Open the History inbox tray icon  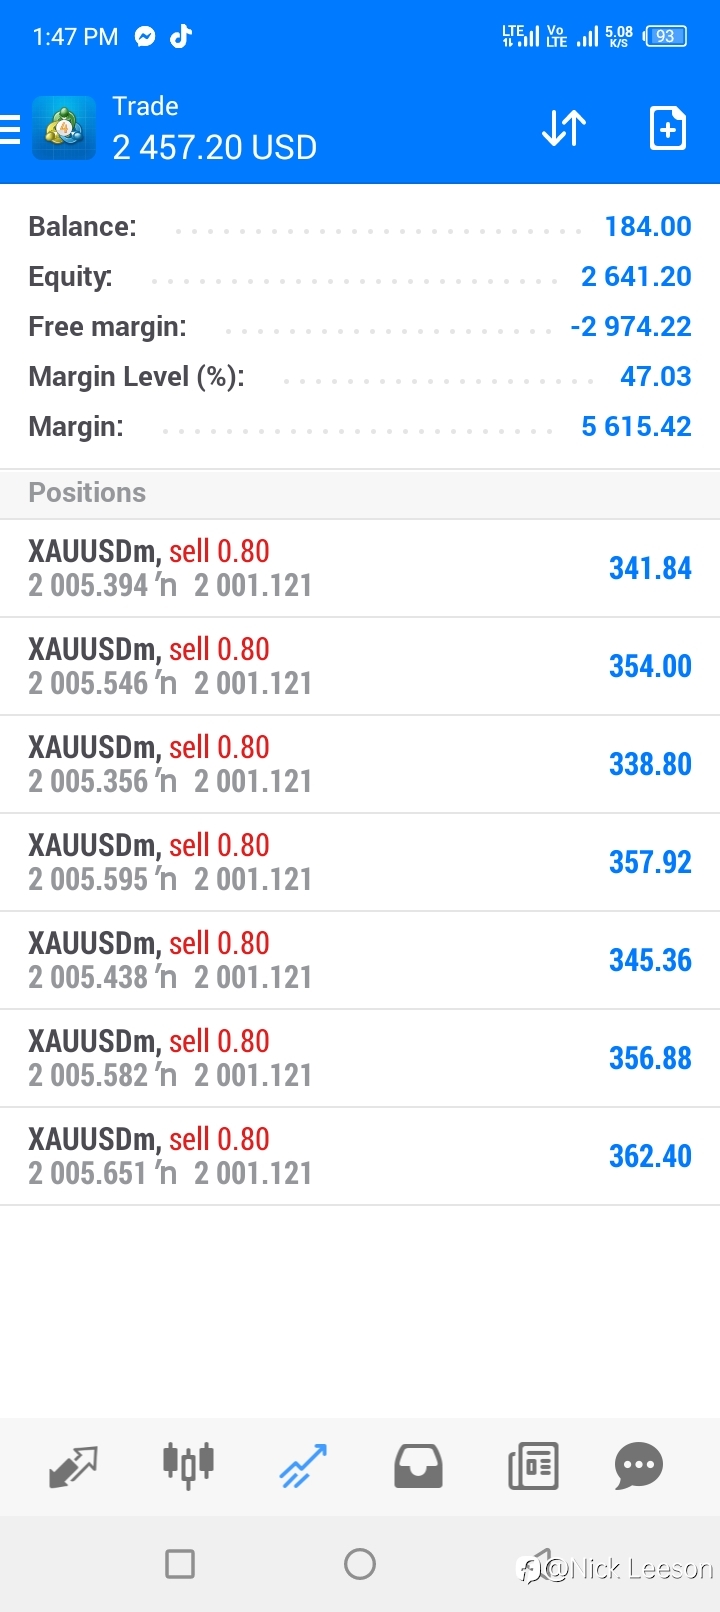point(418,1466)
